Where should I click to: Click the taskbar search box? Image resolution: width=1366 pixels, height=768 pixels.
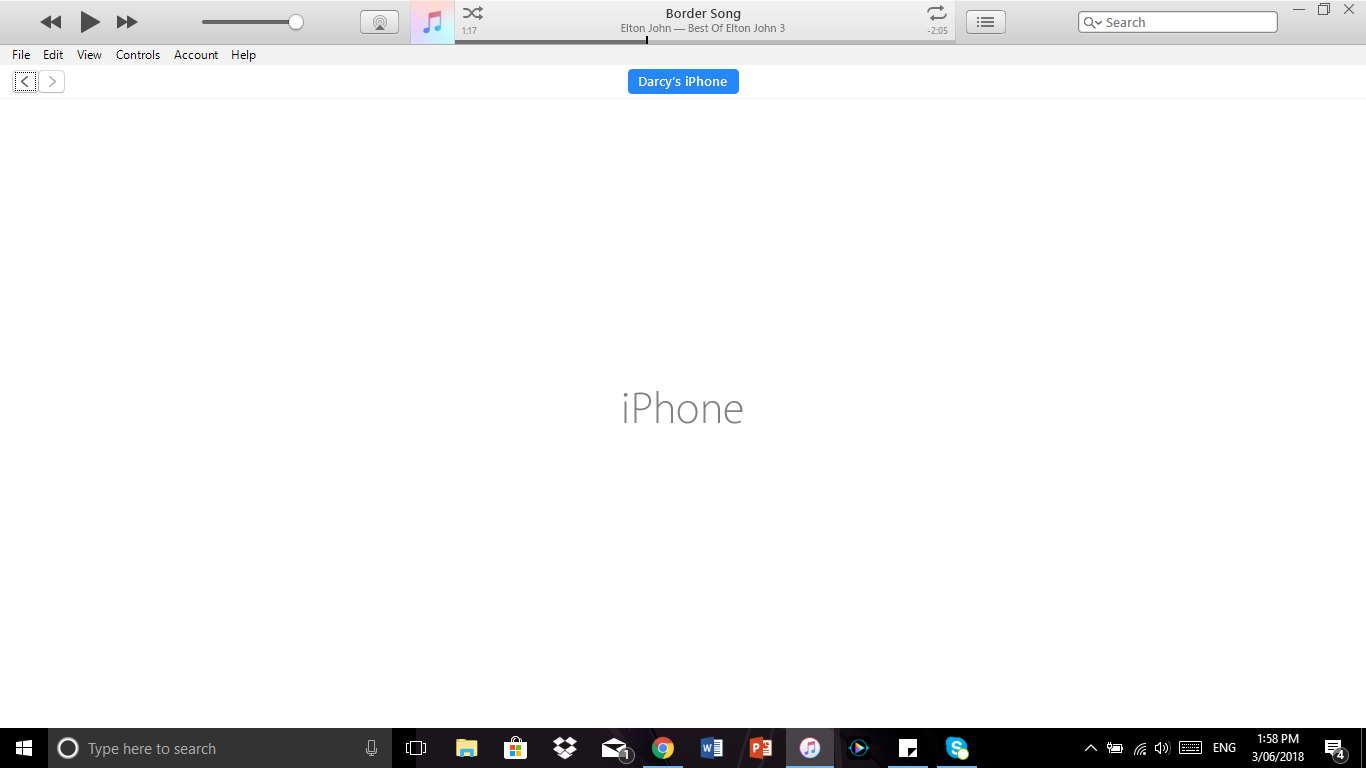pos(220,748)
